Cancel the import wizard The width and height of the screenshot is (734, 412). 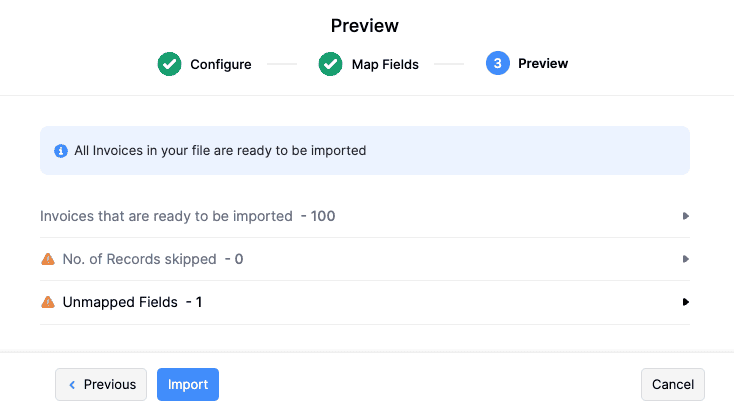[673, 385]
